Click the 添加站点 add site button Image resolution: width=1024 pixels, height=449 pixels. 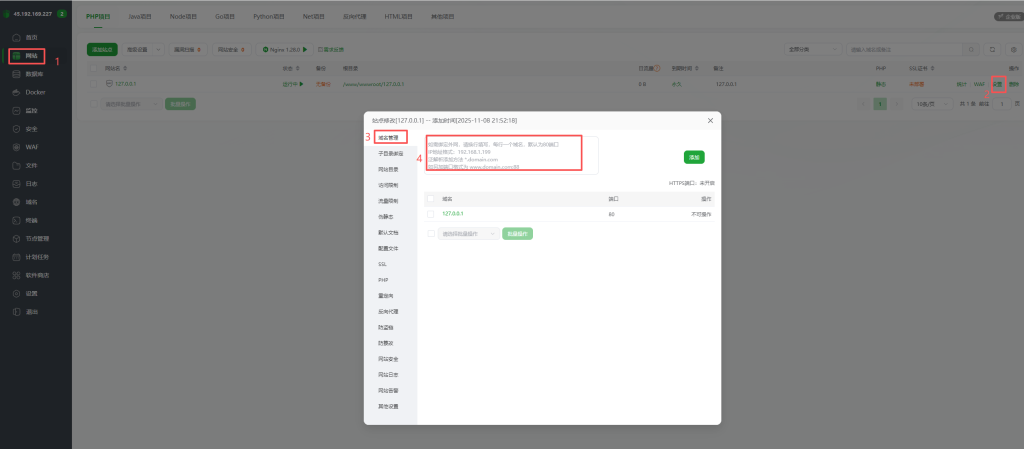coord(102,48)
